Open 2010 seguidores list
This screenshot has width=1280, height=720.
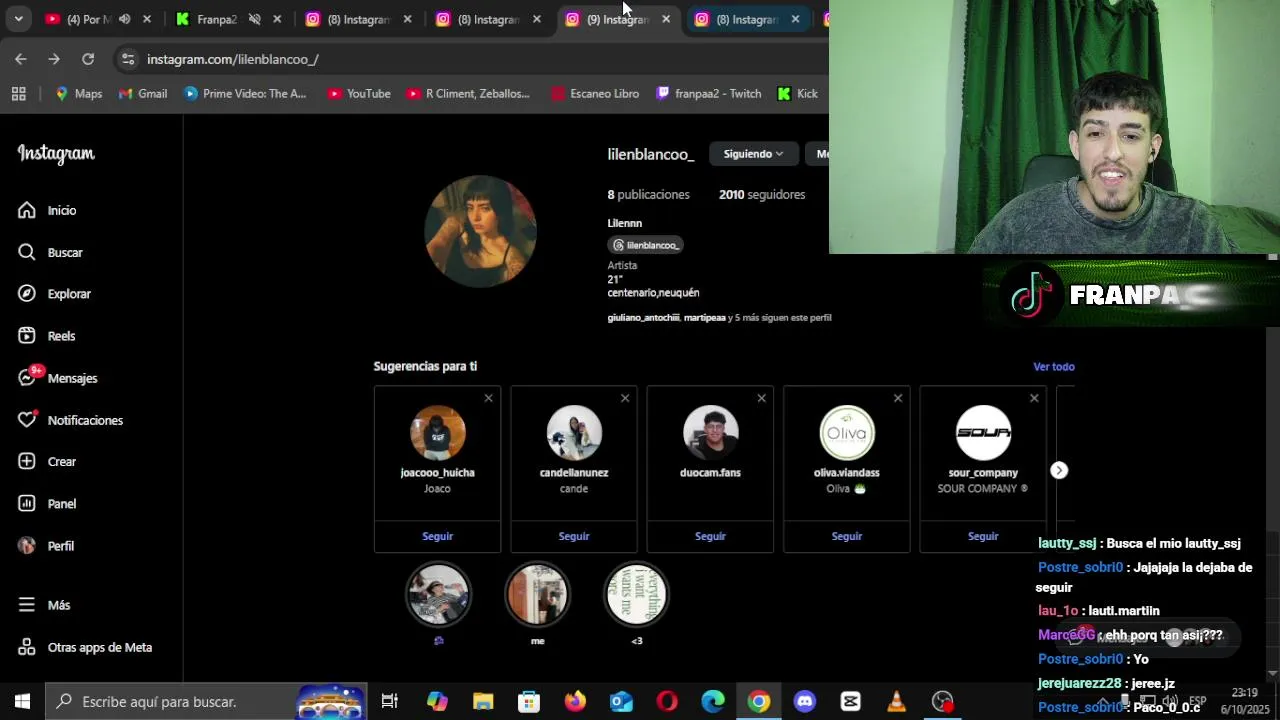762,195
